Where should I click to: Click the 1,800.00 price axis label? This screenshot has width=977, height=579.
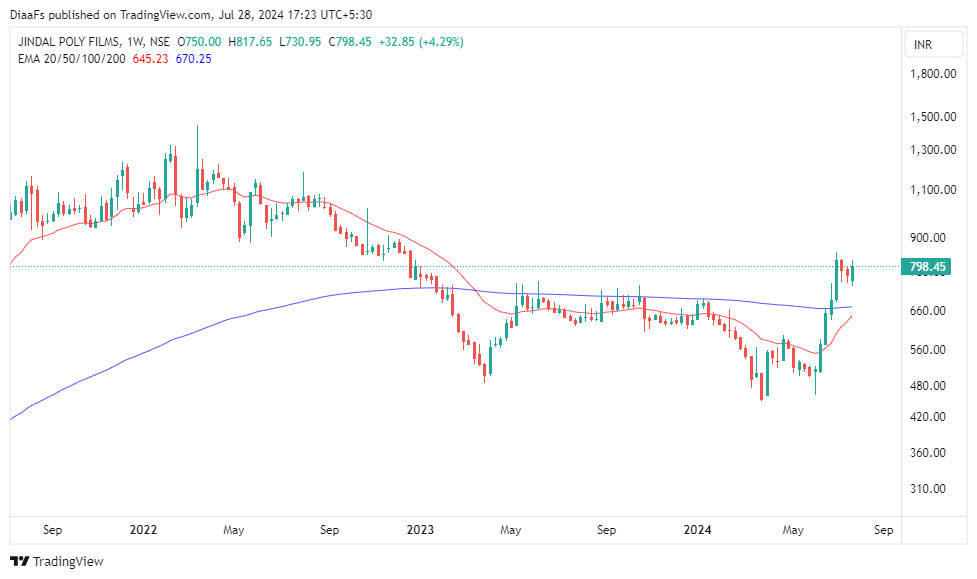click(x=933, y=74)
